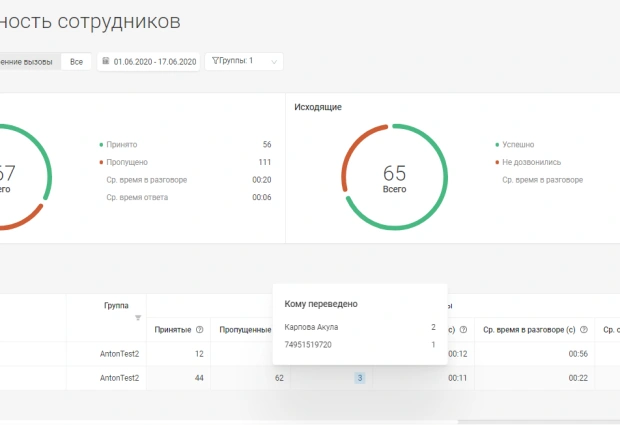Click the red dot beside Не дозвонились legend
620x425 pixels.
pos(496,162)
